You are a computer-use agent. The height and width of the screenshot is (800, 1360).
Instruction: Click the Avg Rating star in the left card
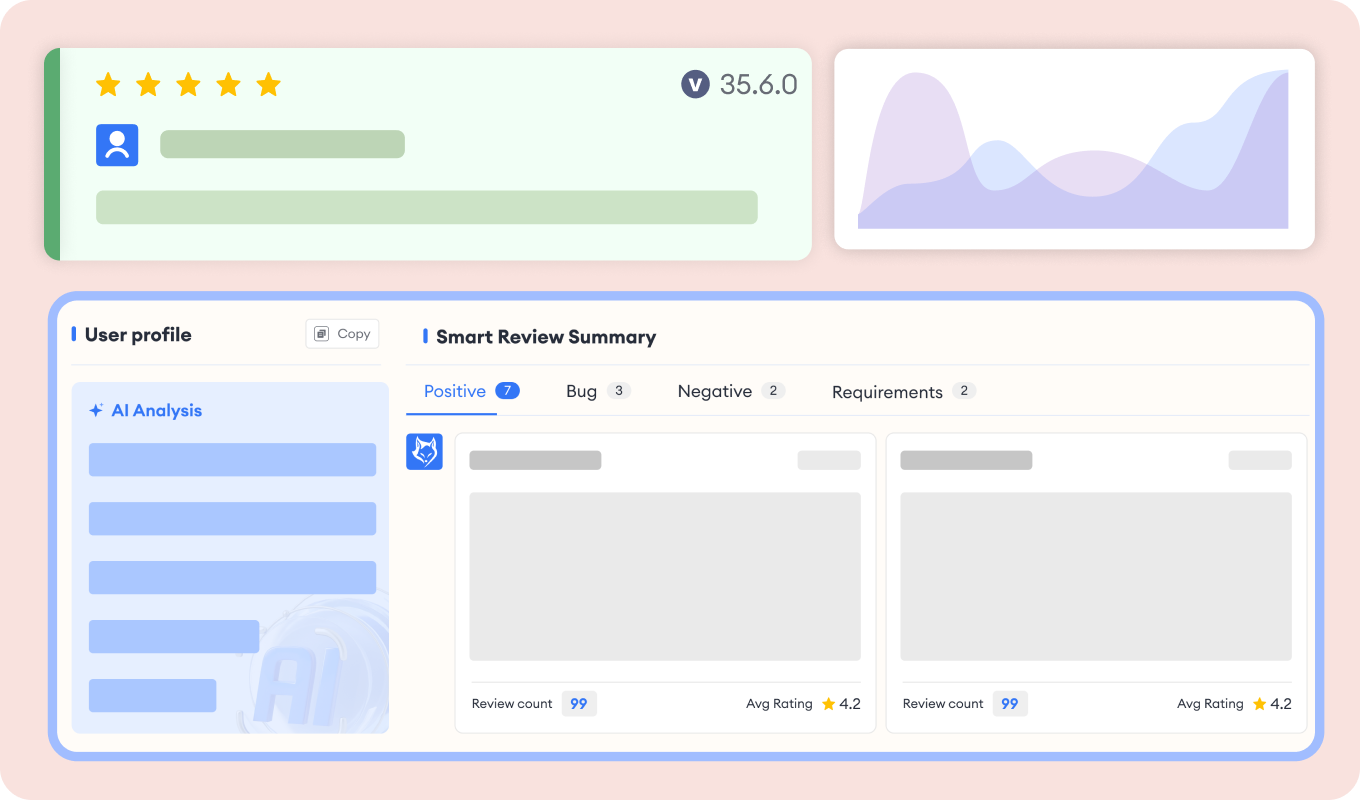(x=828, y=704)
